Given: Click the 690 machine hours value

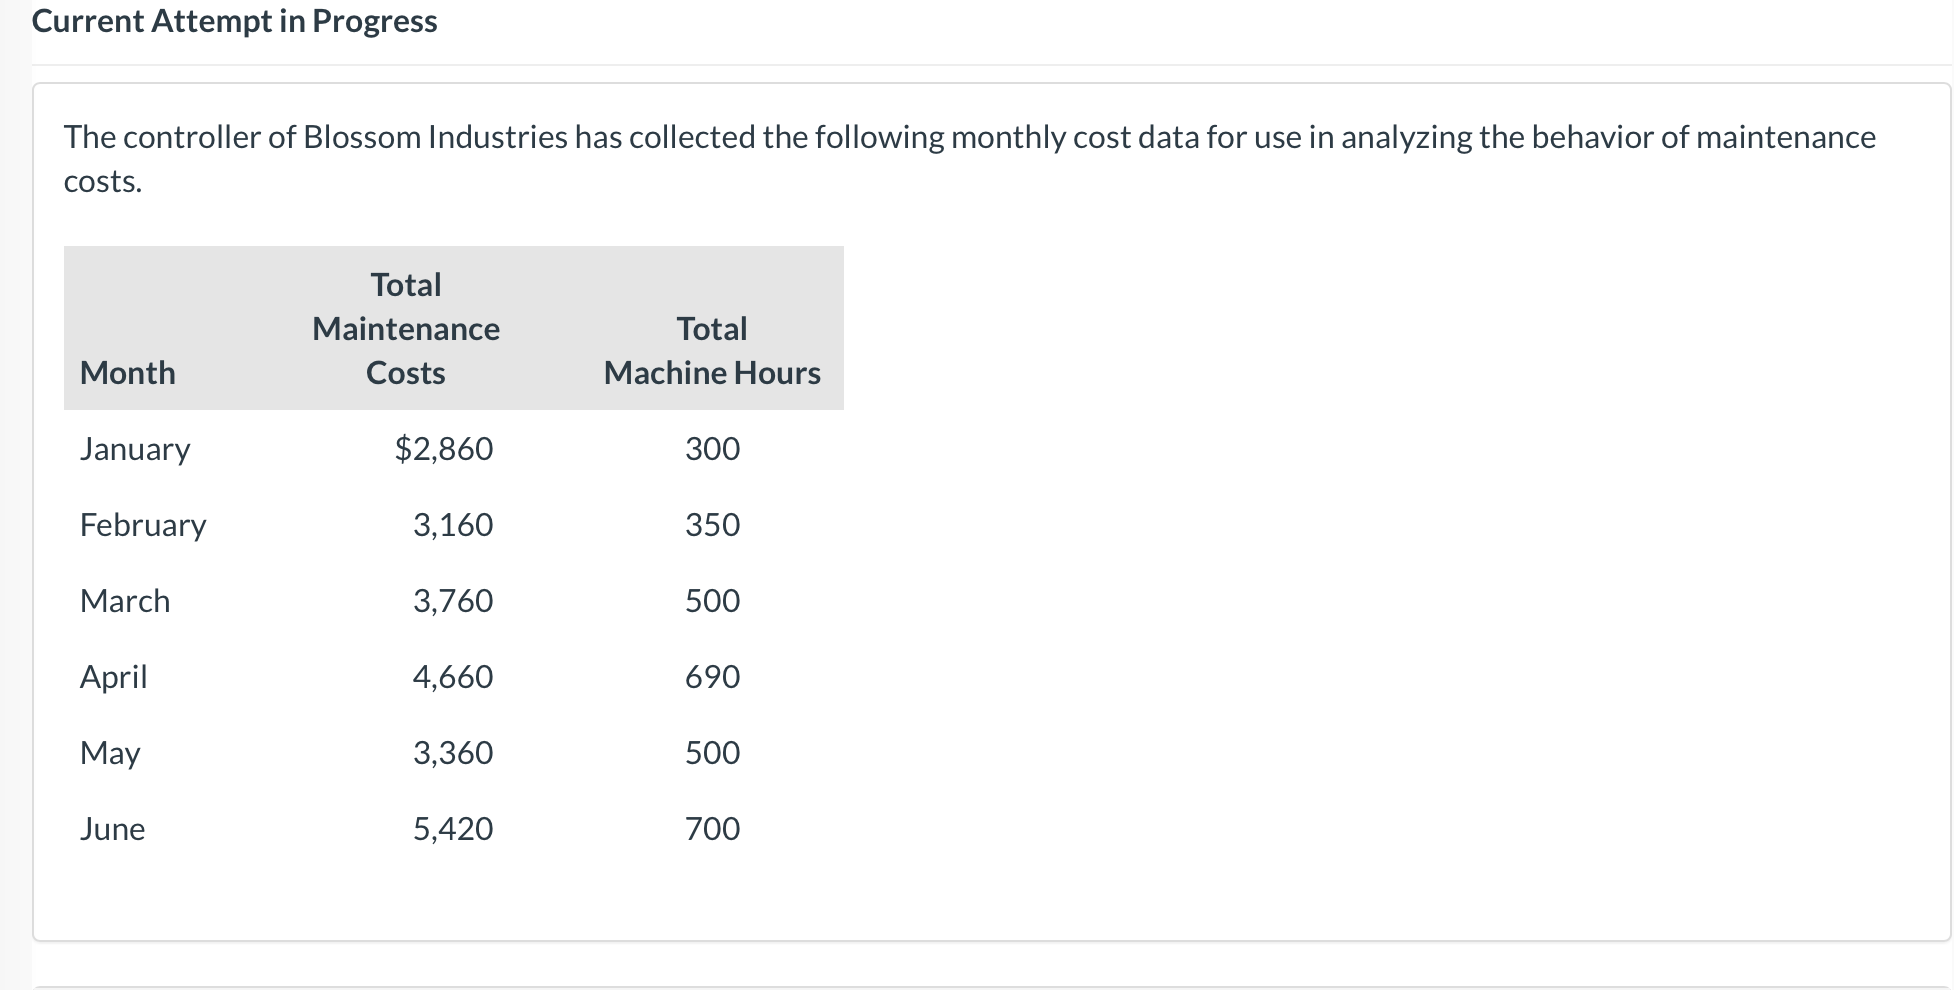Looking at the screenshot, I should [712, 677].
